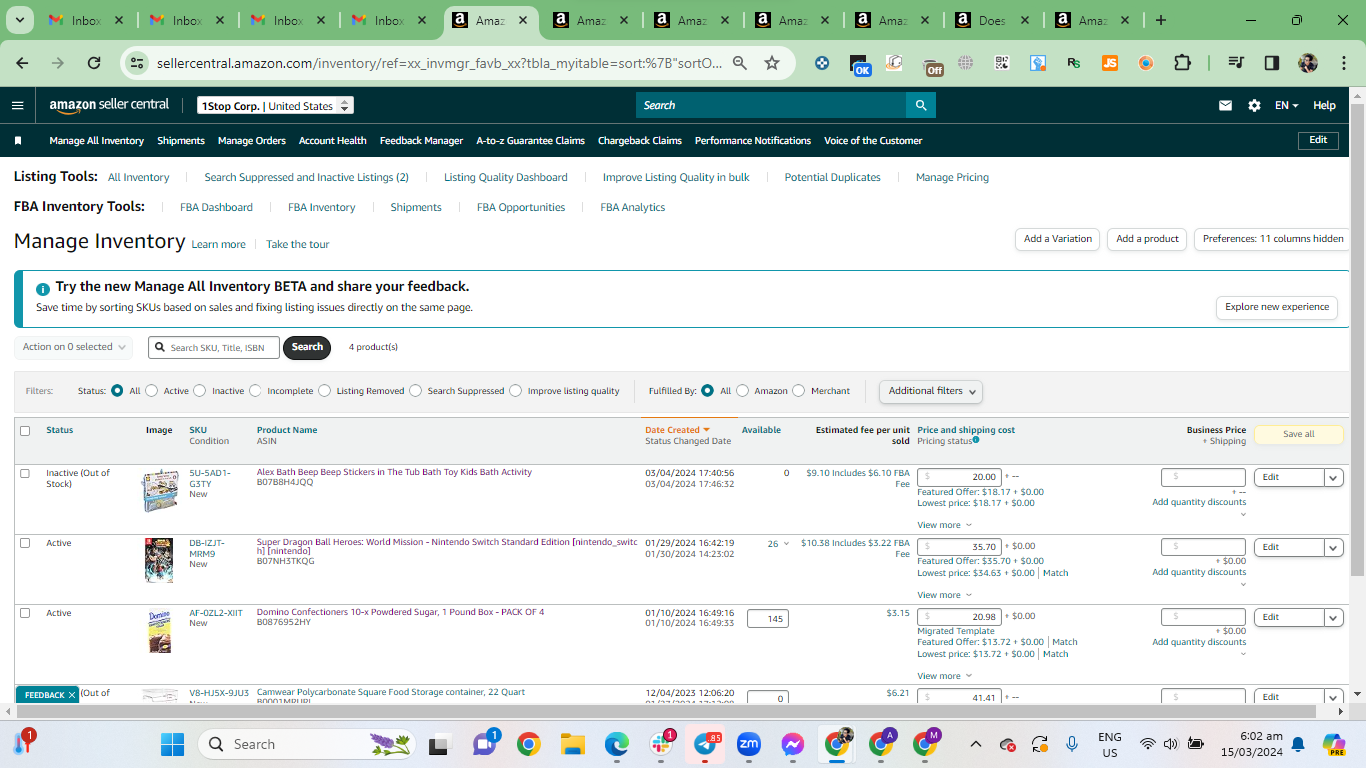Screen dimensions: 1366x768
Task: Check the box for Alex Bath Stickers row
Action: tap(25, 473)
